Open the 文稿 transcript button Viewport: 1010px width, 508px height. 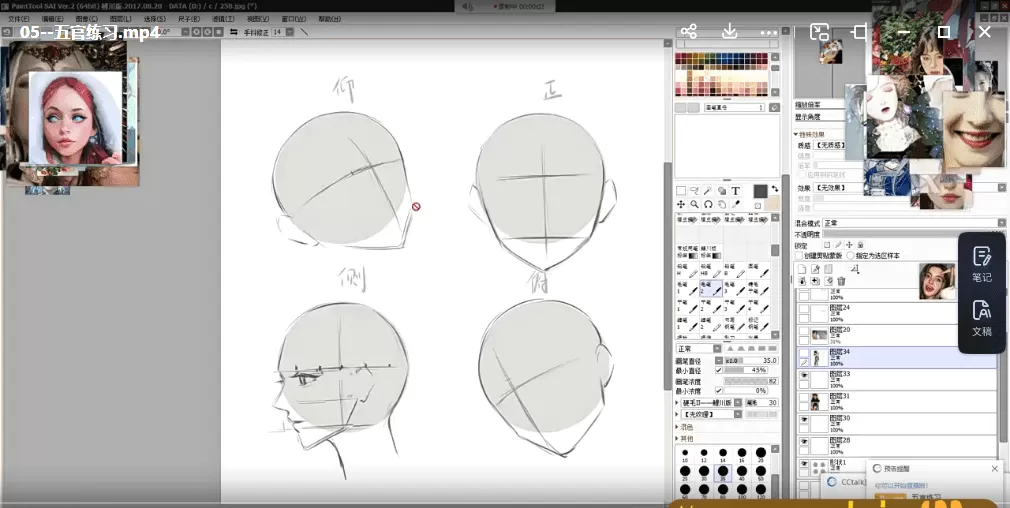pyautogui.click(x=981, y=318)
